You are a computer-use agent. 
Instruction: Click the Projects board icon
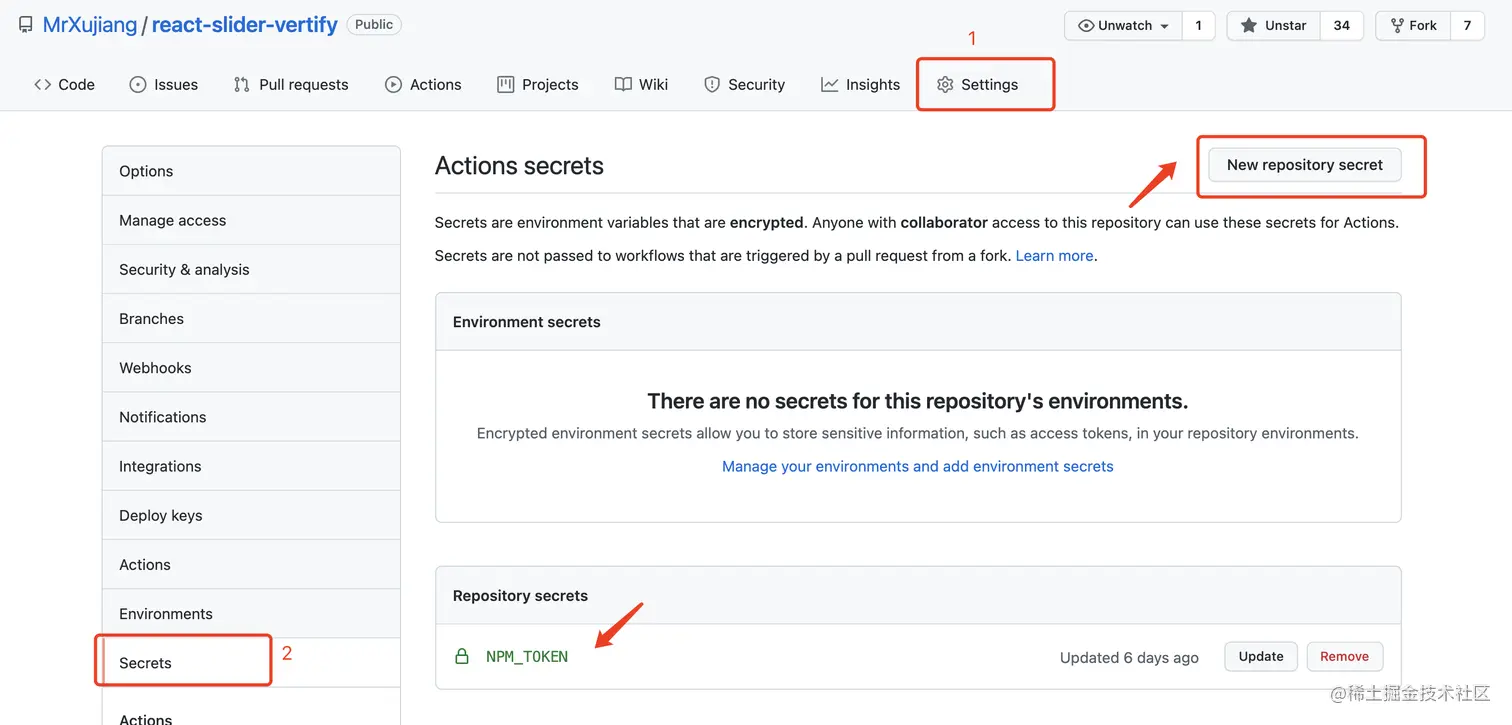[x=505, y=85]
